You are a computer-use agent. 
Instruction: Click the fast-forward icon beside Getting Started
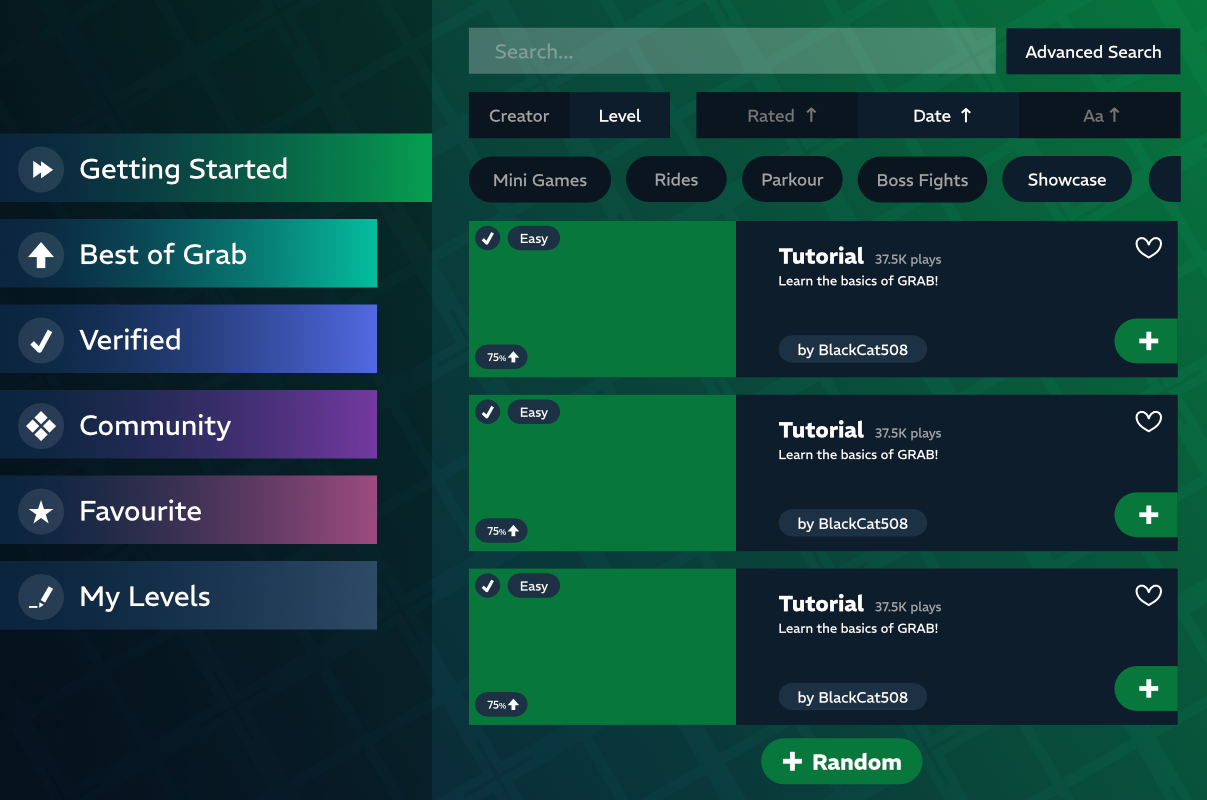(41, 169)
